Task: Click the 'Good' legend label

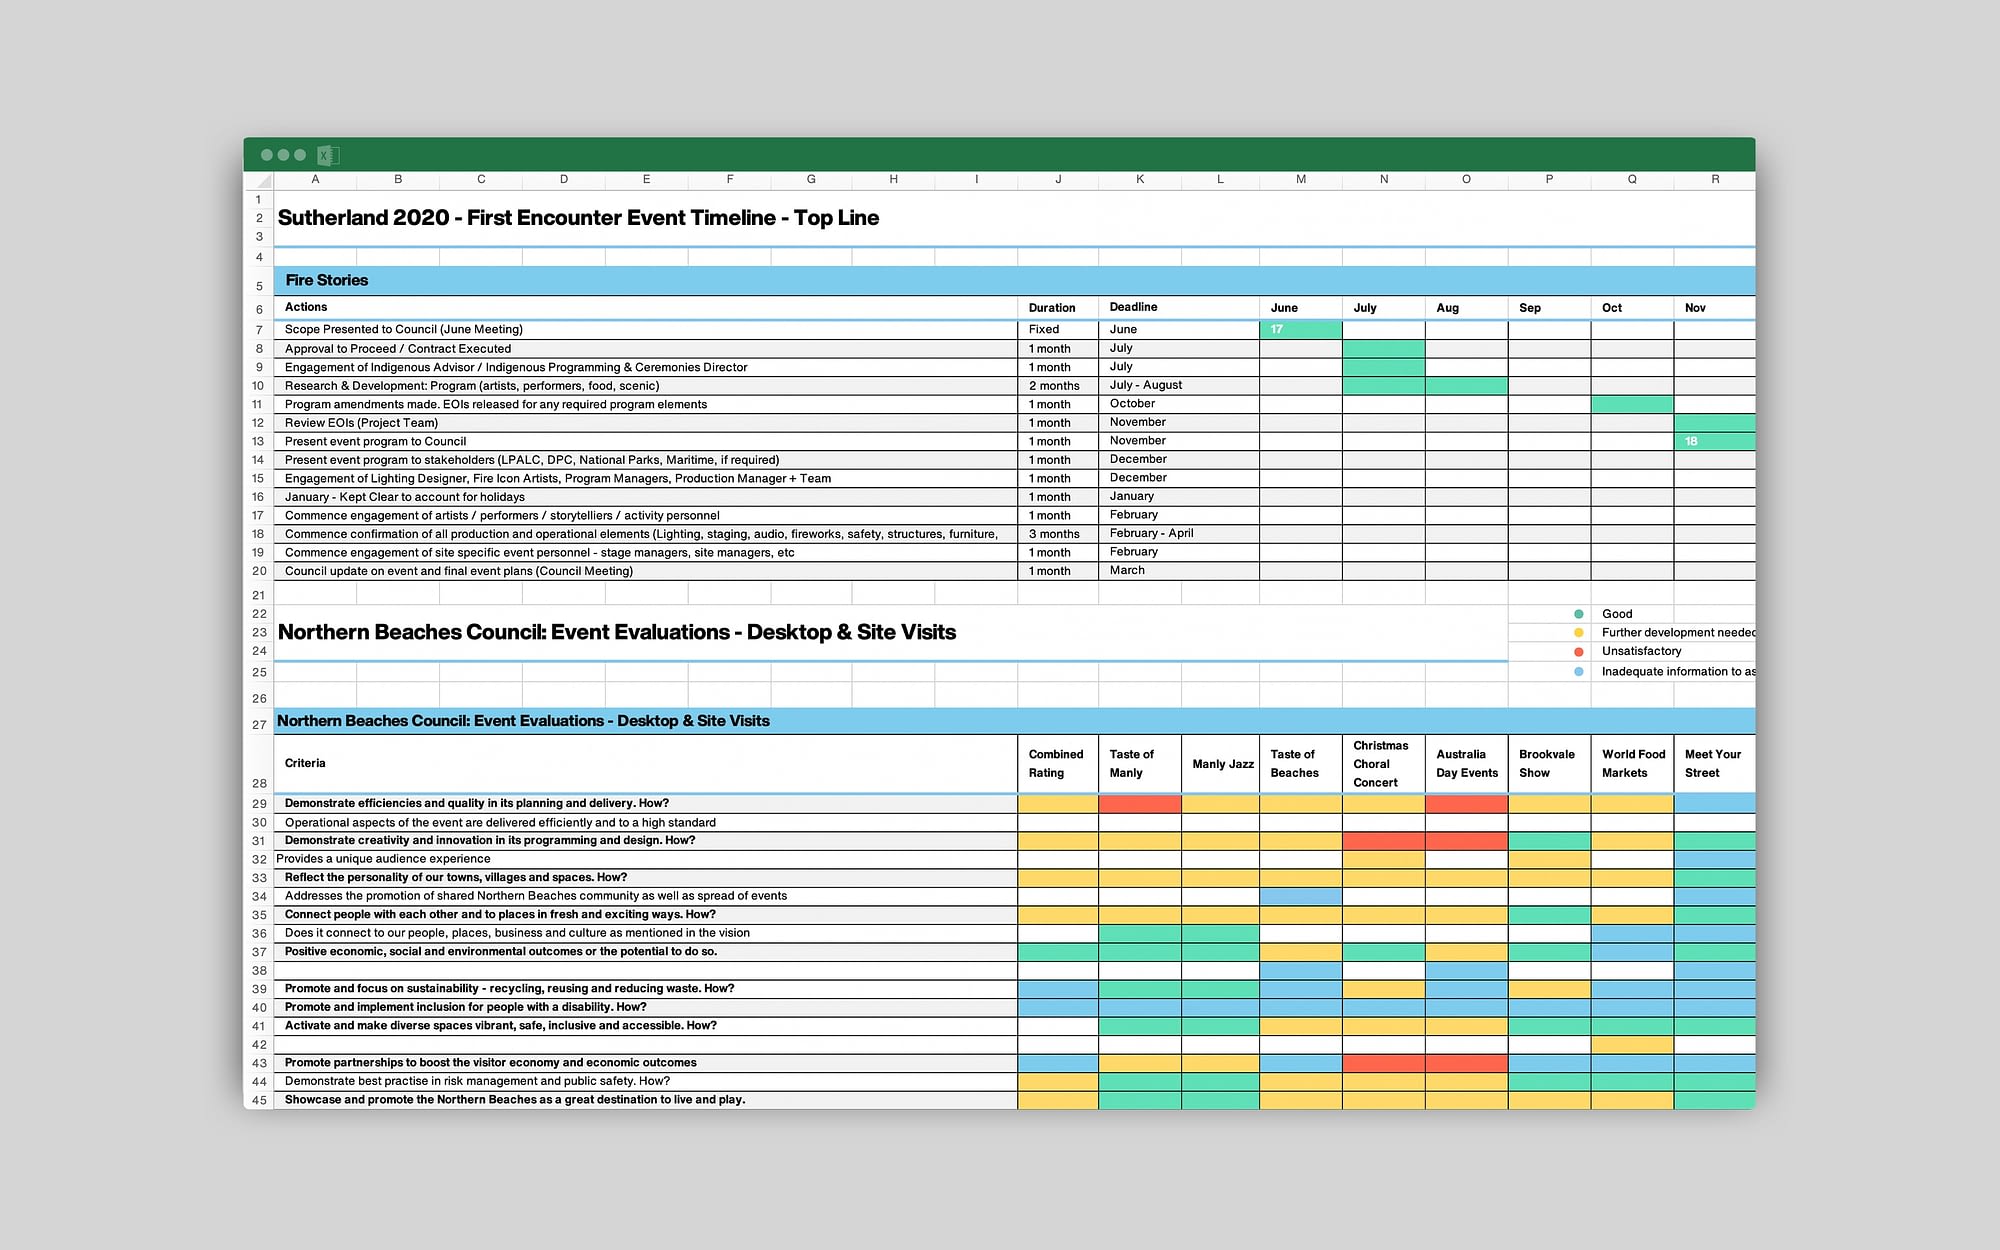Action: pos(1617,614)
